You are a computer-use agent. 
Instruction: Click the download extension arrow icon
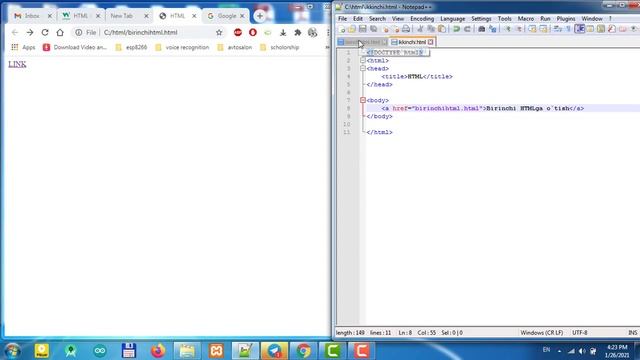[283, 32]
